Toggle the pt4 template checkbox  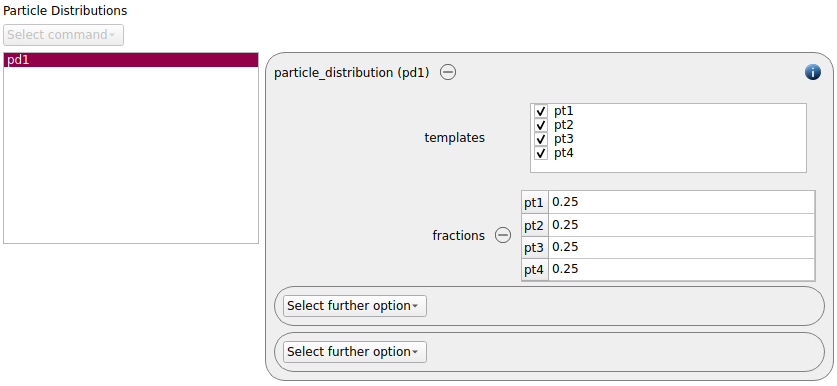click(x=541, y=153)
